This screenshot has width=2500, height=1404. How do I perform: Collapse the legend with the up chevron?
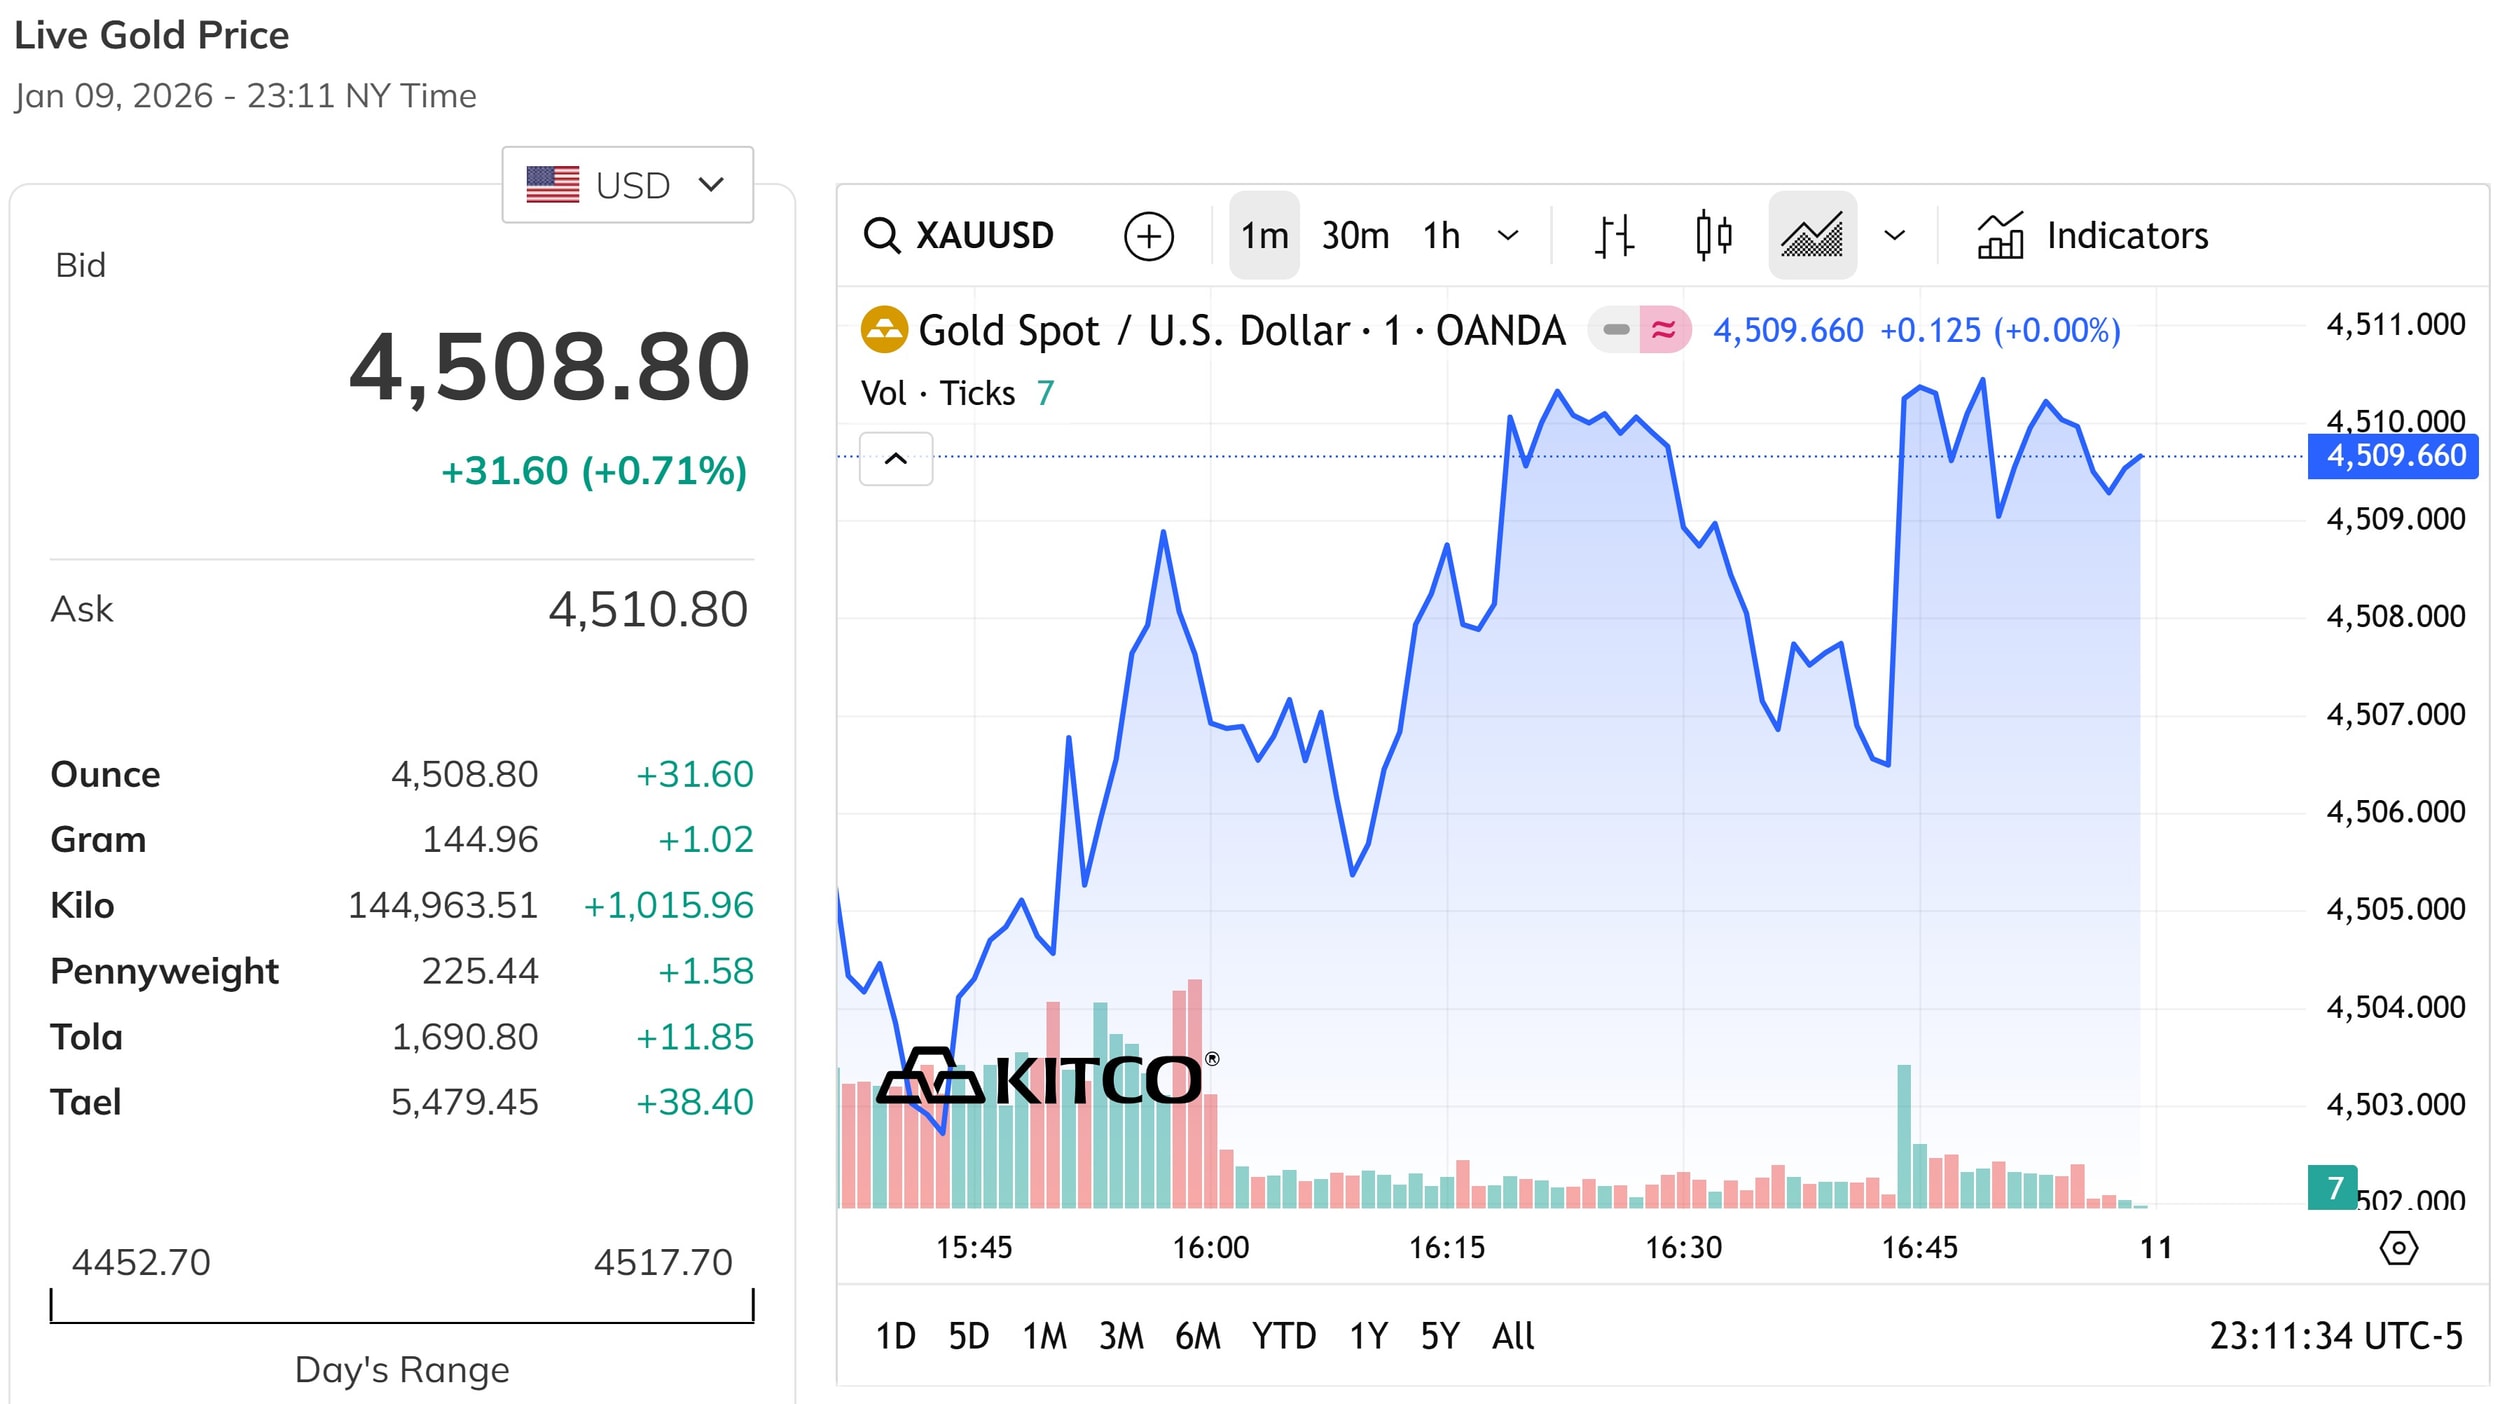coord(895,458)
